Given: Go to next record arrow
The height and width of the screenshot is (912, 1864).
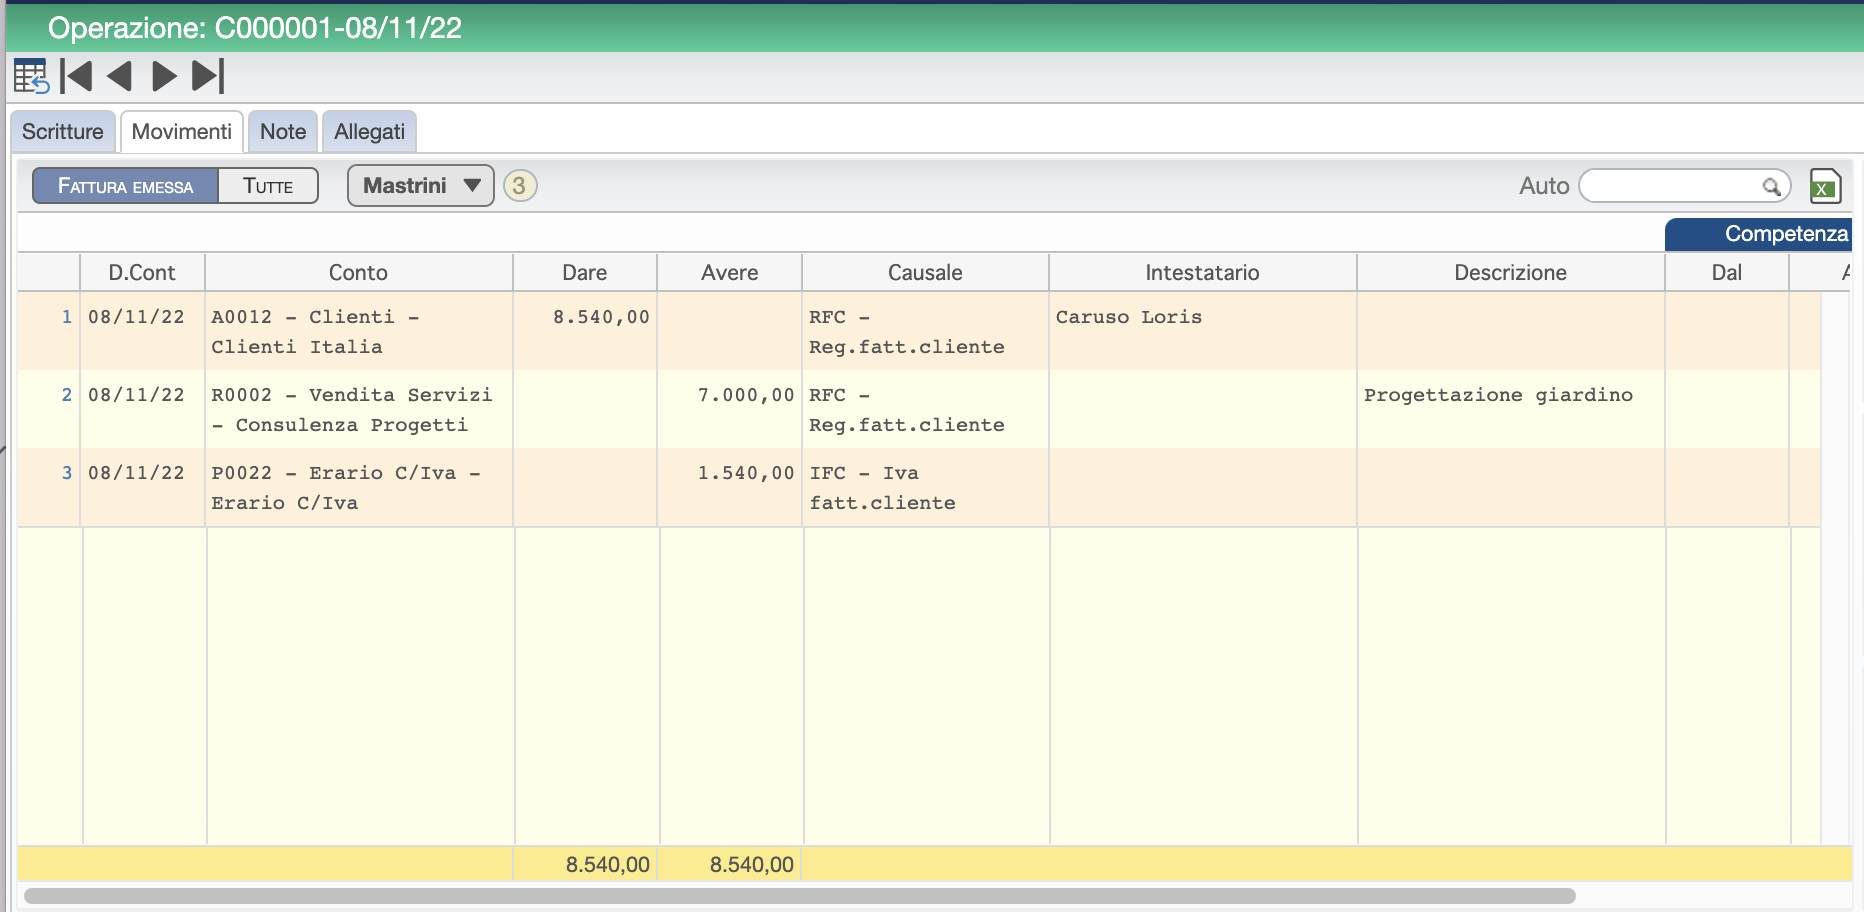Looking at the screenshot, I should point(164,76).
